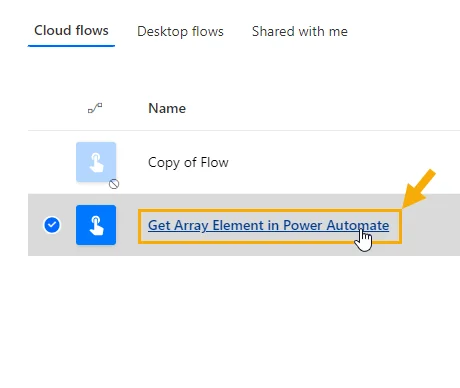This screenshot has height=388, width=460.
Task: Click the disabled badge on Copy of Flow
Action: (x=114, y=184)
